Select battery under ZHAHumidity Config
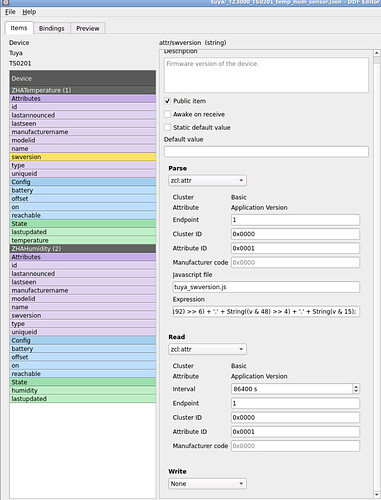The height and width of the screenshot is (500, 381). (83, 349)
